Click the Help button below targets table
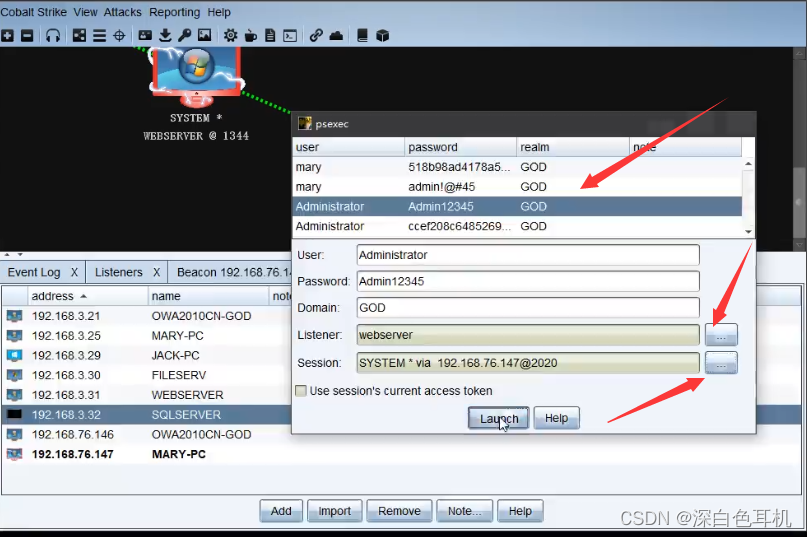Image resolution: width=807 pixels, height=537 pixels. coord(520,511)
